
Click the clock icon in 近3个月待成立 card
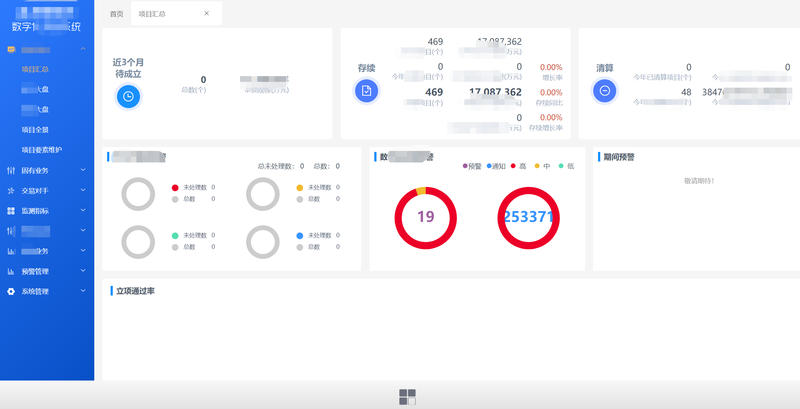click(x=128, y=96)
